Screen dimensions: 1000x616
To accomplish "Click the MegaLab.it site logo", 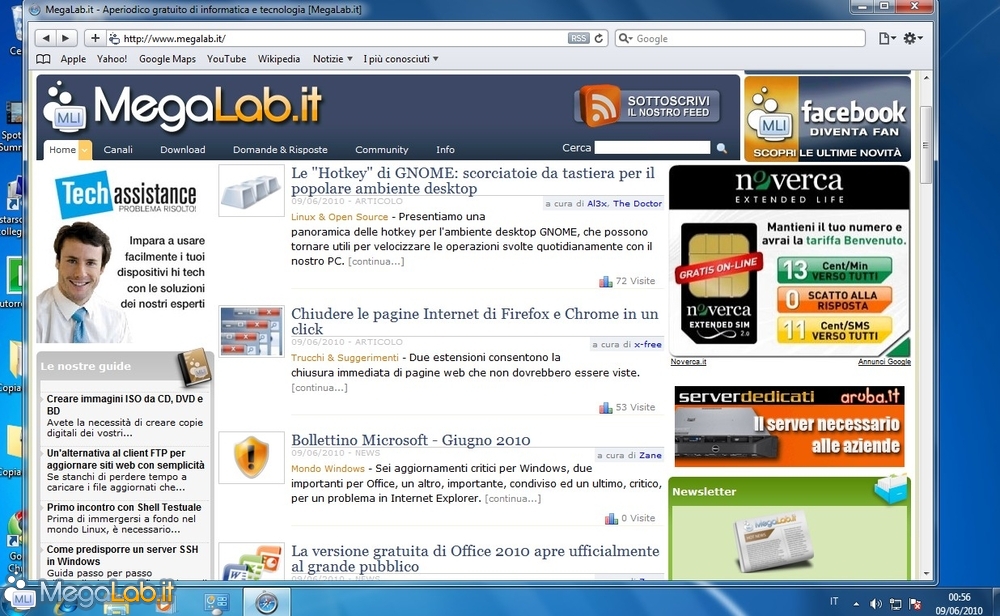I will (183, 107).
